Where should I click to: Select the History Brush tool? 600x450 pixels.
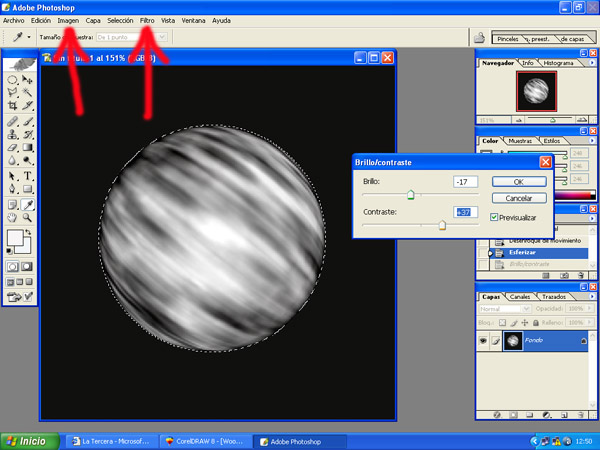(27, 135)
